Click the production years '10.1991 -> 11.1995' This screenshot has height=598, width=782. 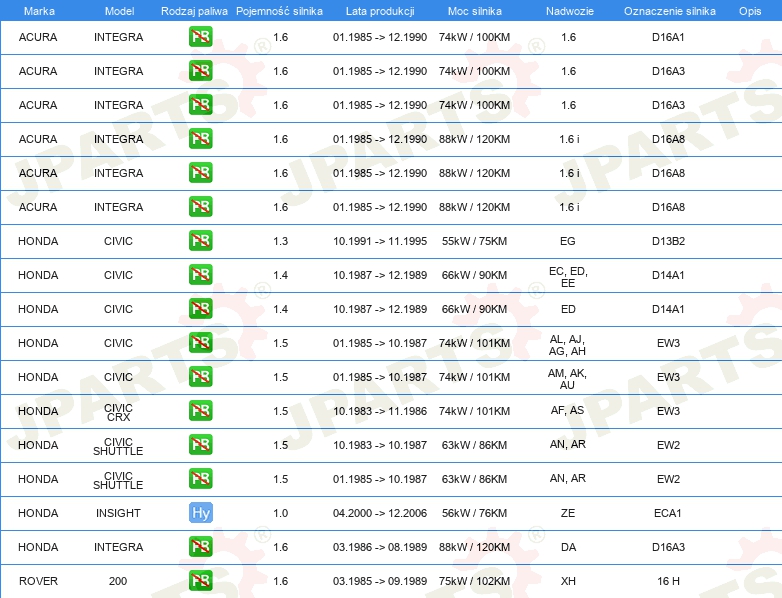(380, 241)
